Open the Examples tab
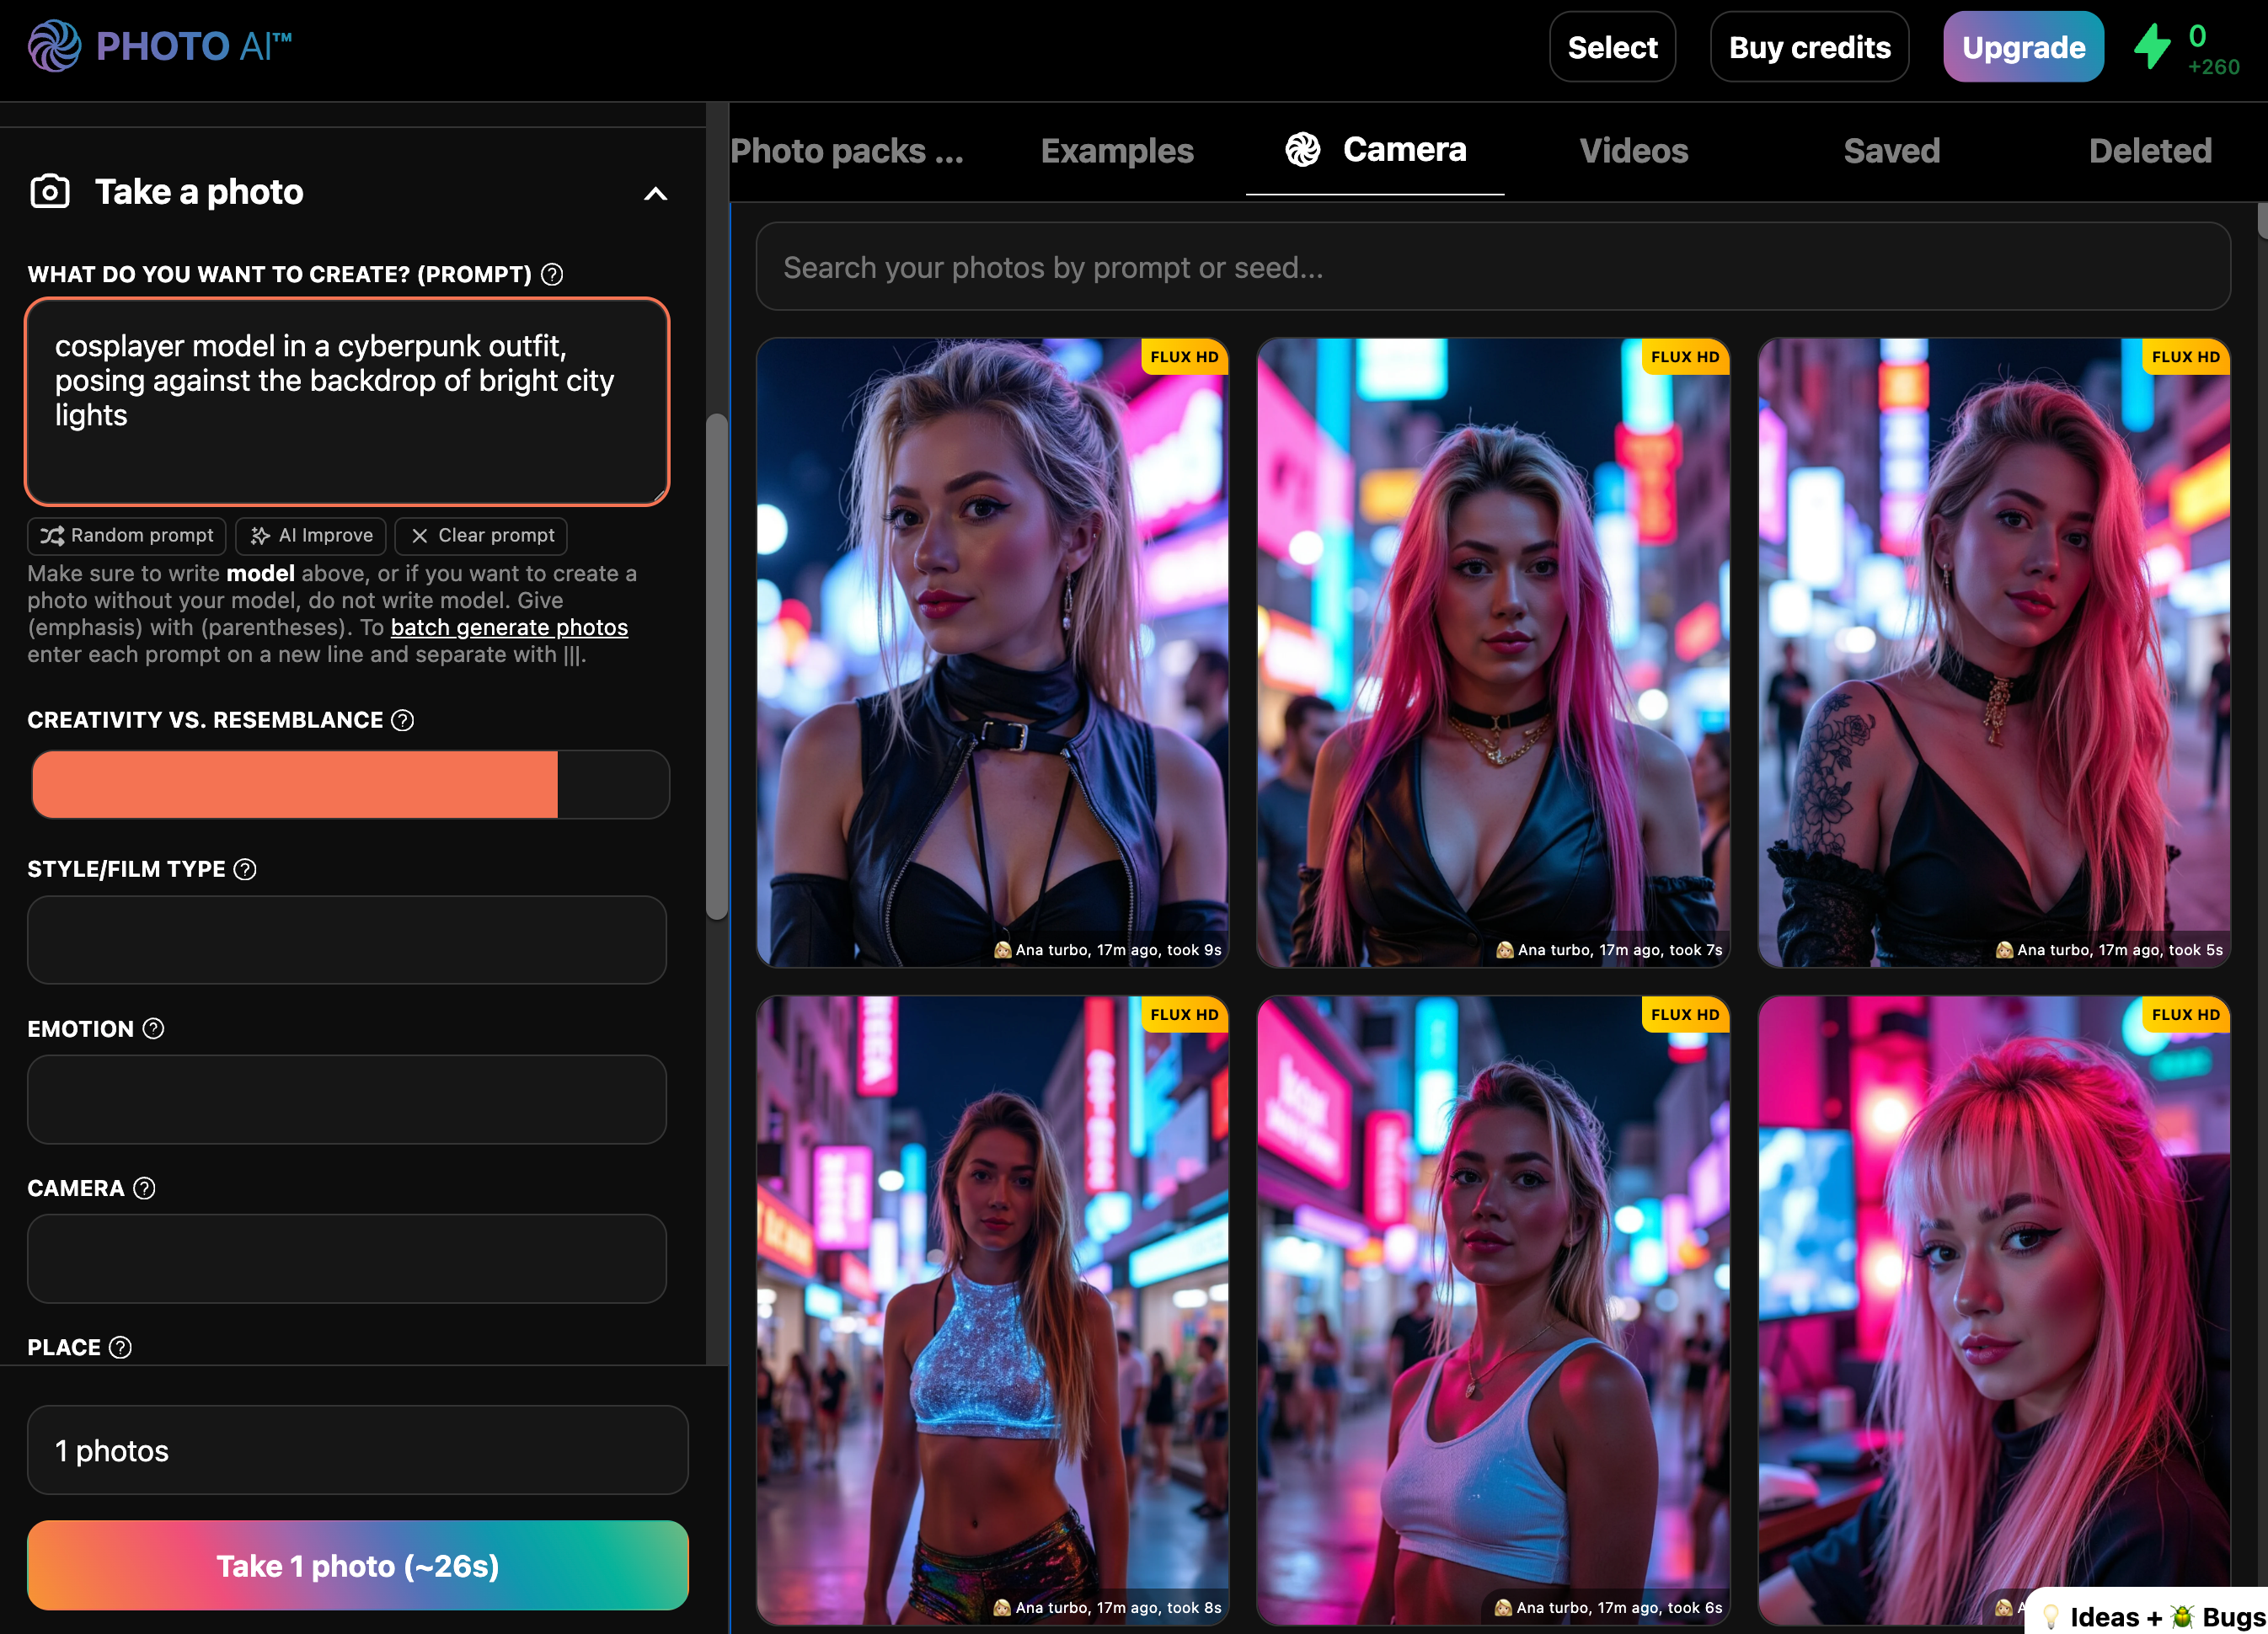Image resolution: width=2268 pixels, height=1634 pixels. coord(1117,151)
